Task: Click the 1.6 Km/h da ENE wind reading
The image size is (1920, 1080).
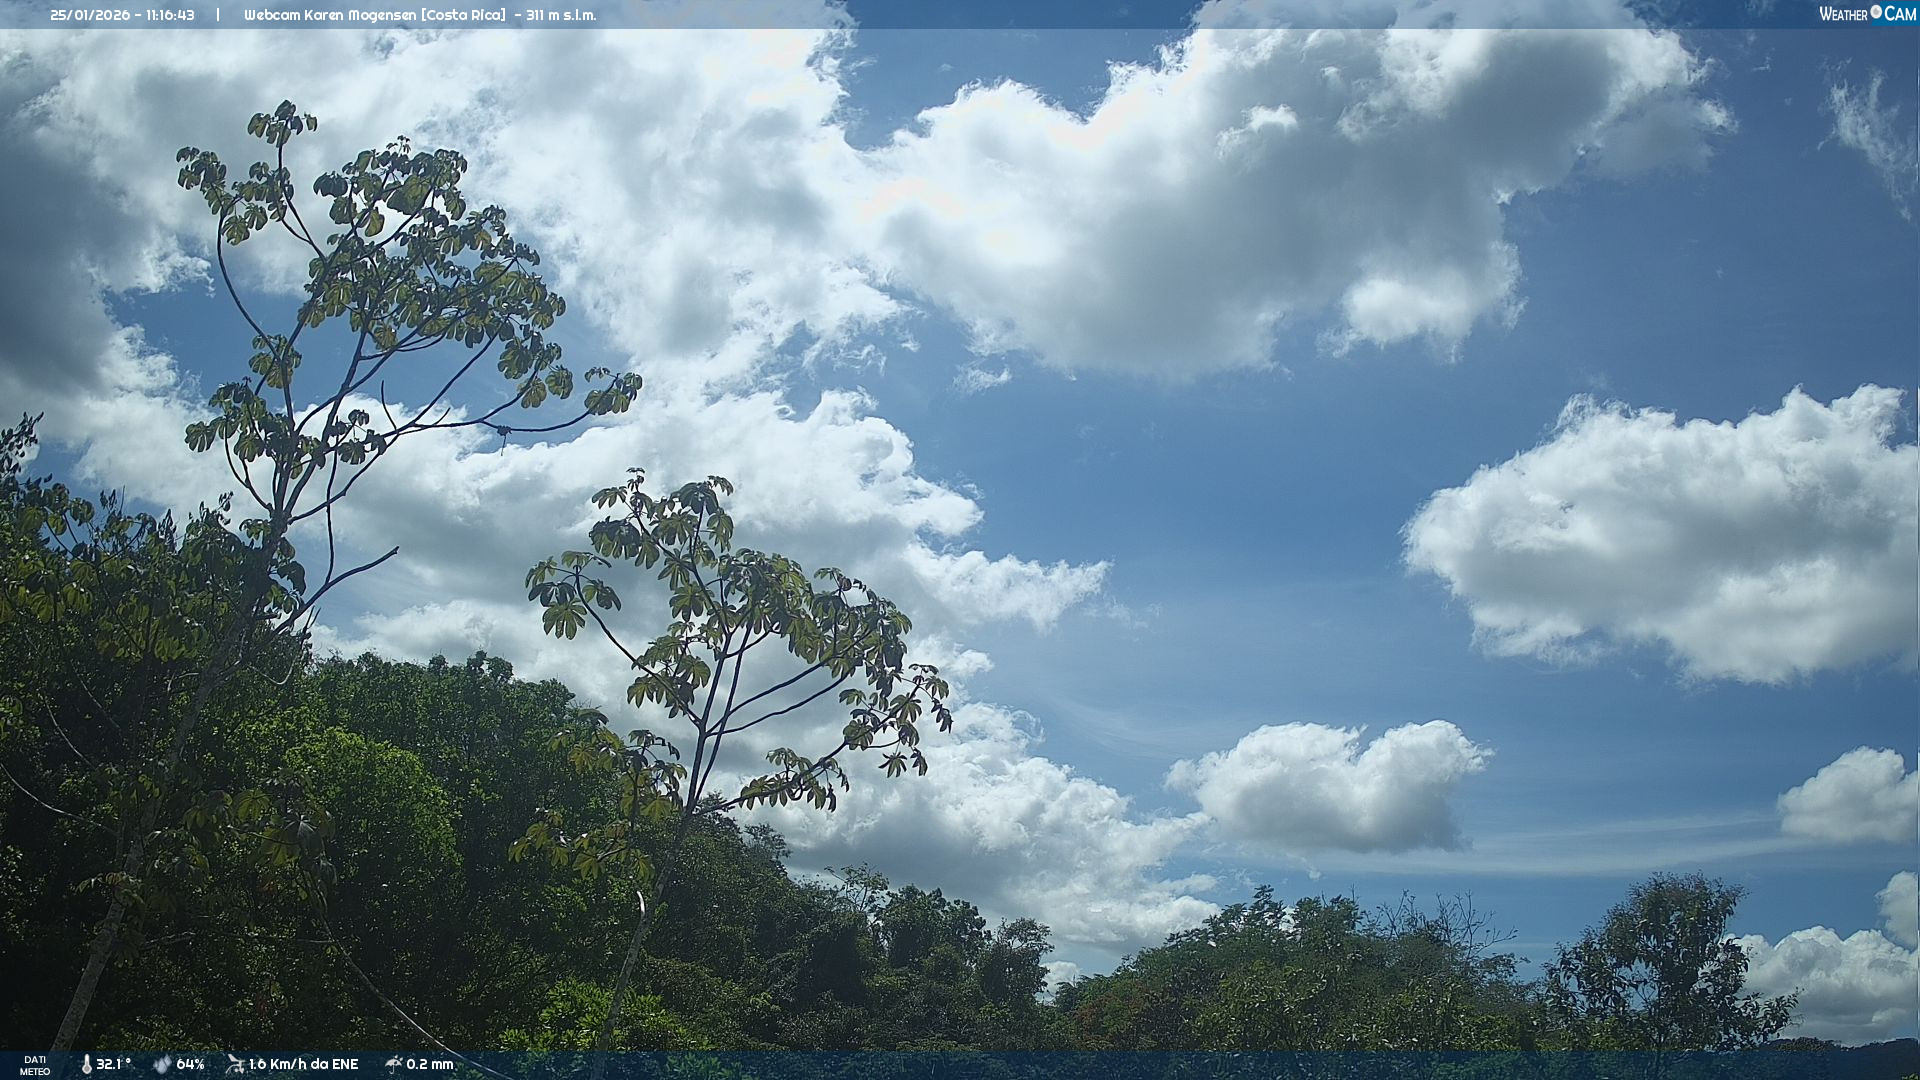Action: coord(303,1064)
